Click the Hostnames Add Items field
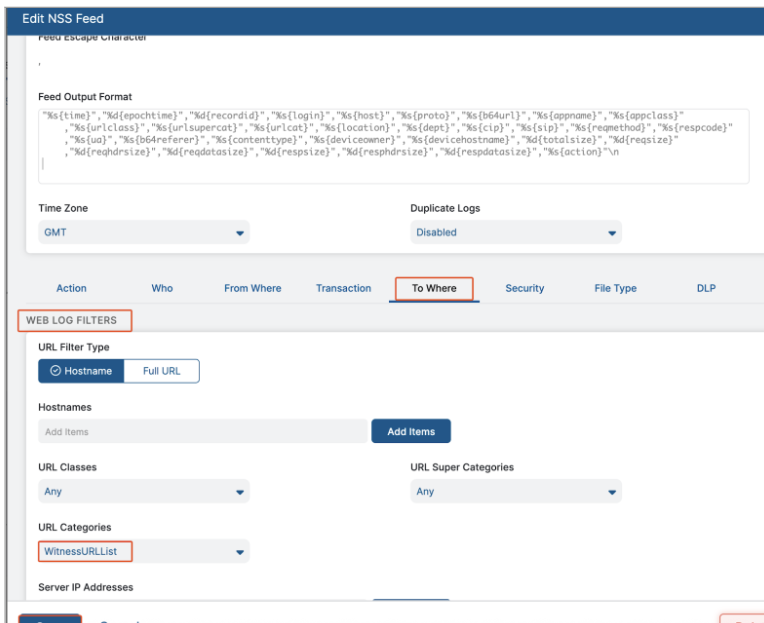 pyautogui.click(x=203, y=432)
